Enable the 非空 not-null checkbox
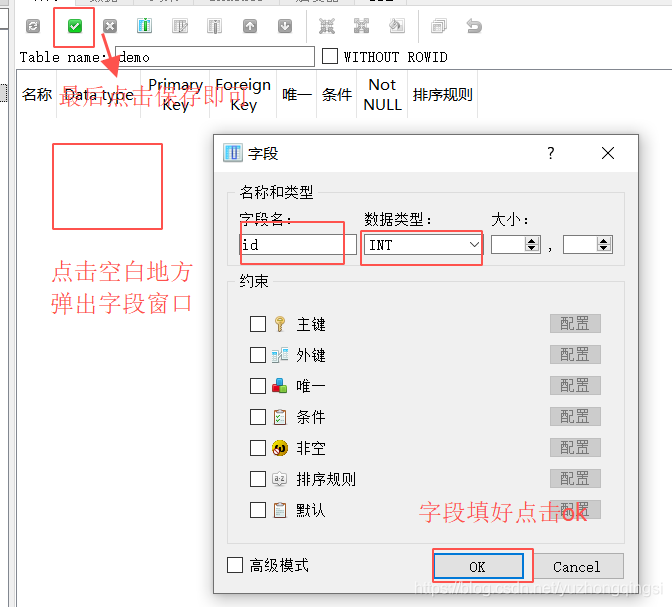Viewport: 672px width, 607px height. (x=258, y=448)
